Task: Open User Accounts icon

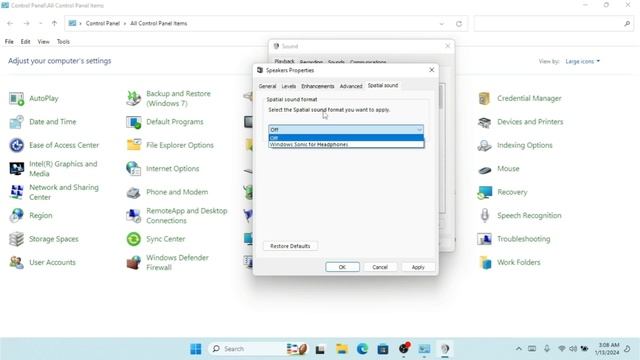Action: coord(16,262)
